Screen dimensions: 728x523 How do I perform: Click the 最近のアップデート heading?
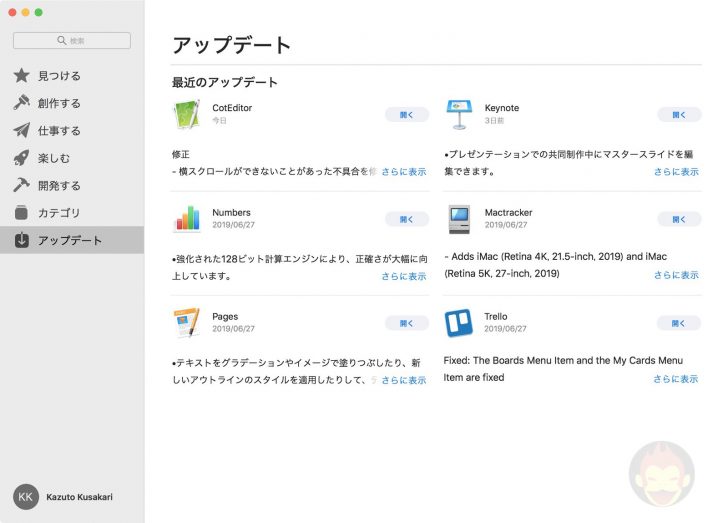click(x=225, y=83)
